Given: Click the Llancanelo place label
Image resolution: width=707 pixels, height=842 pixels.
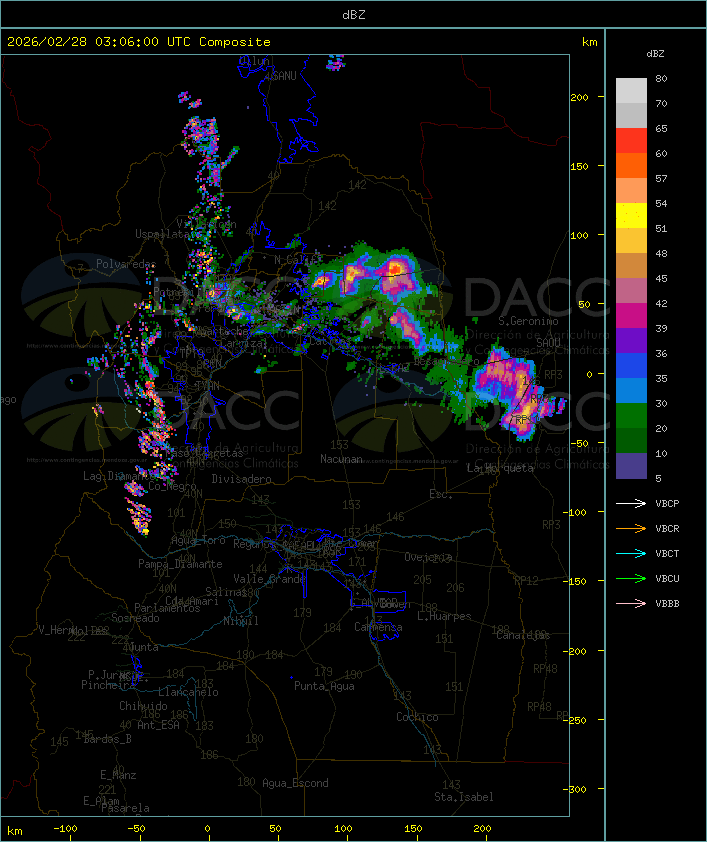Looking at the screenshot, I should [188, 692].
